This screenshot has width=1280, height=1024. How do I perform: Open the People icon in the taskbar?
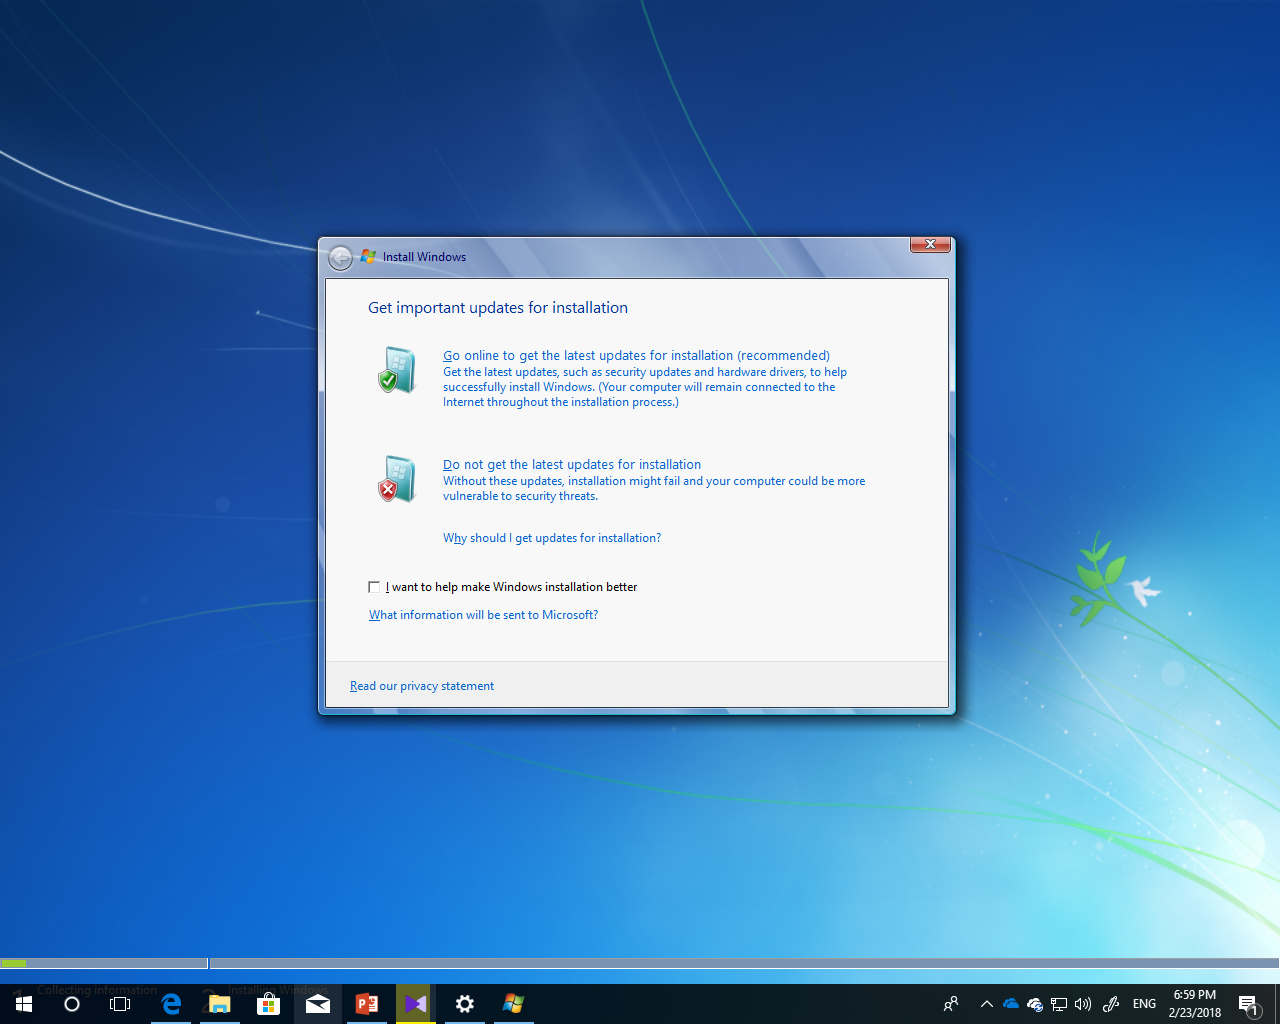(951, 1004)
